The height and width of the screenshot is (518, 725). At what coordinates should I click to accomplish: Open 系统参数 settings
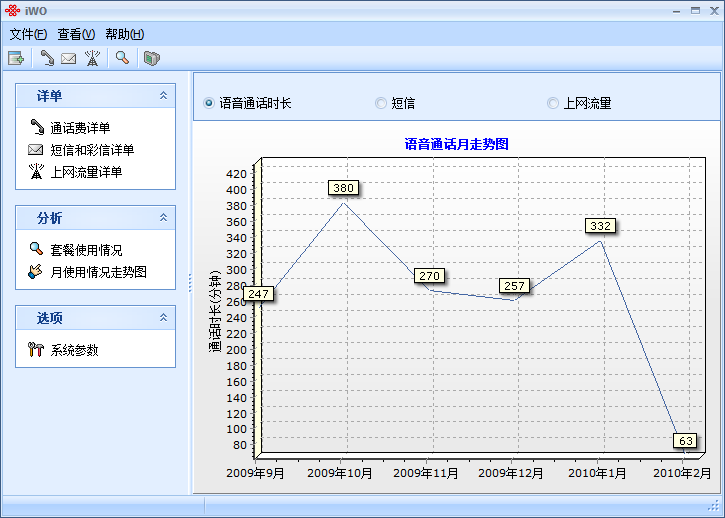[74, 350]
